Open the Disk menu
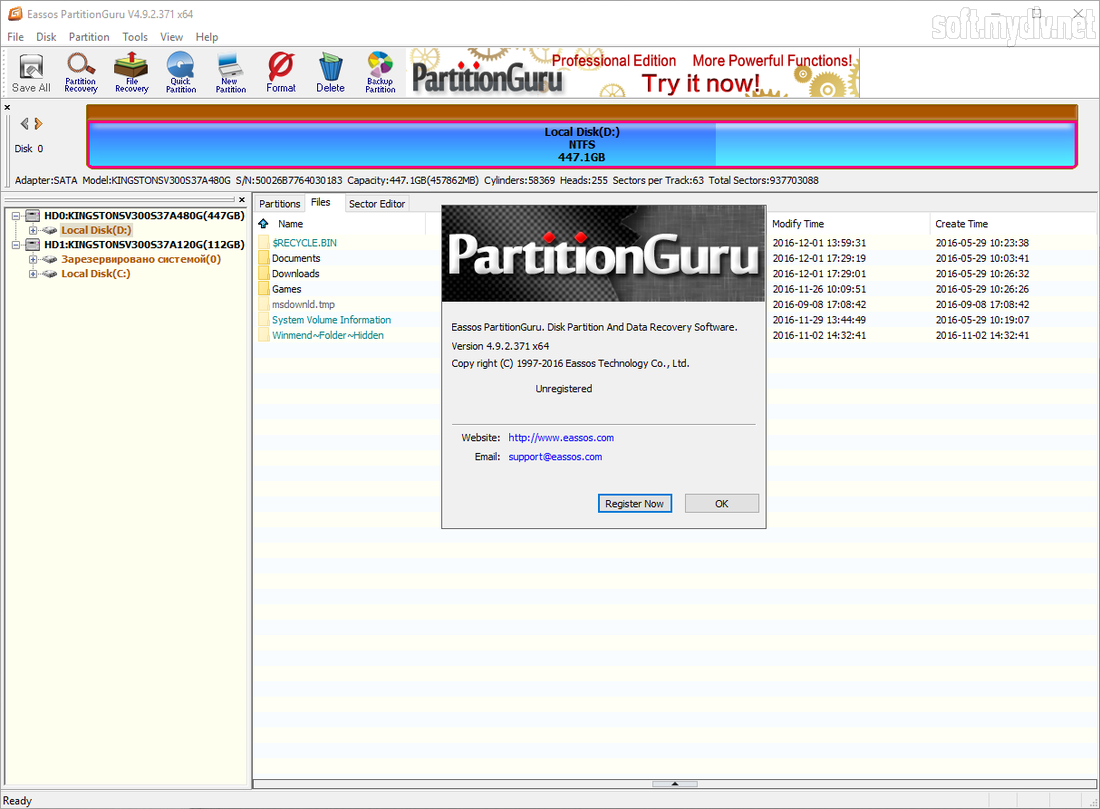This screenshot has height=809, width=1100. [x=46, y=37]
